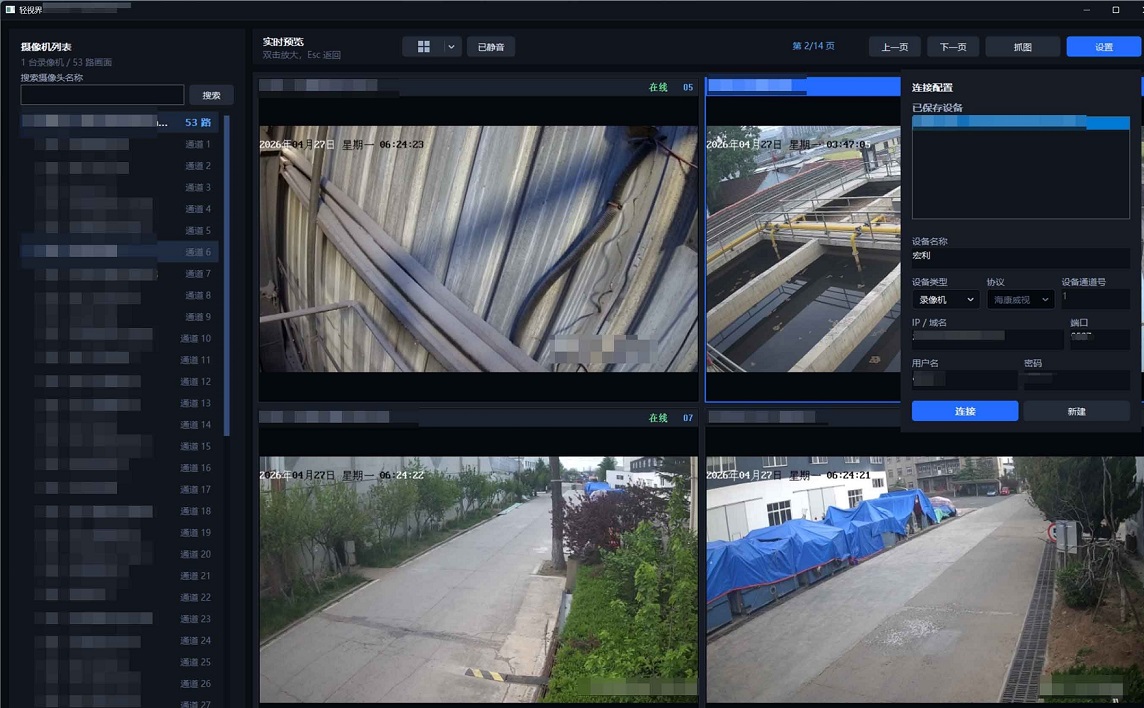Screen dimensions: 1144x708
Task: Click the 端口 port input field
Action: (x=1100, y=339)
